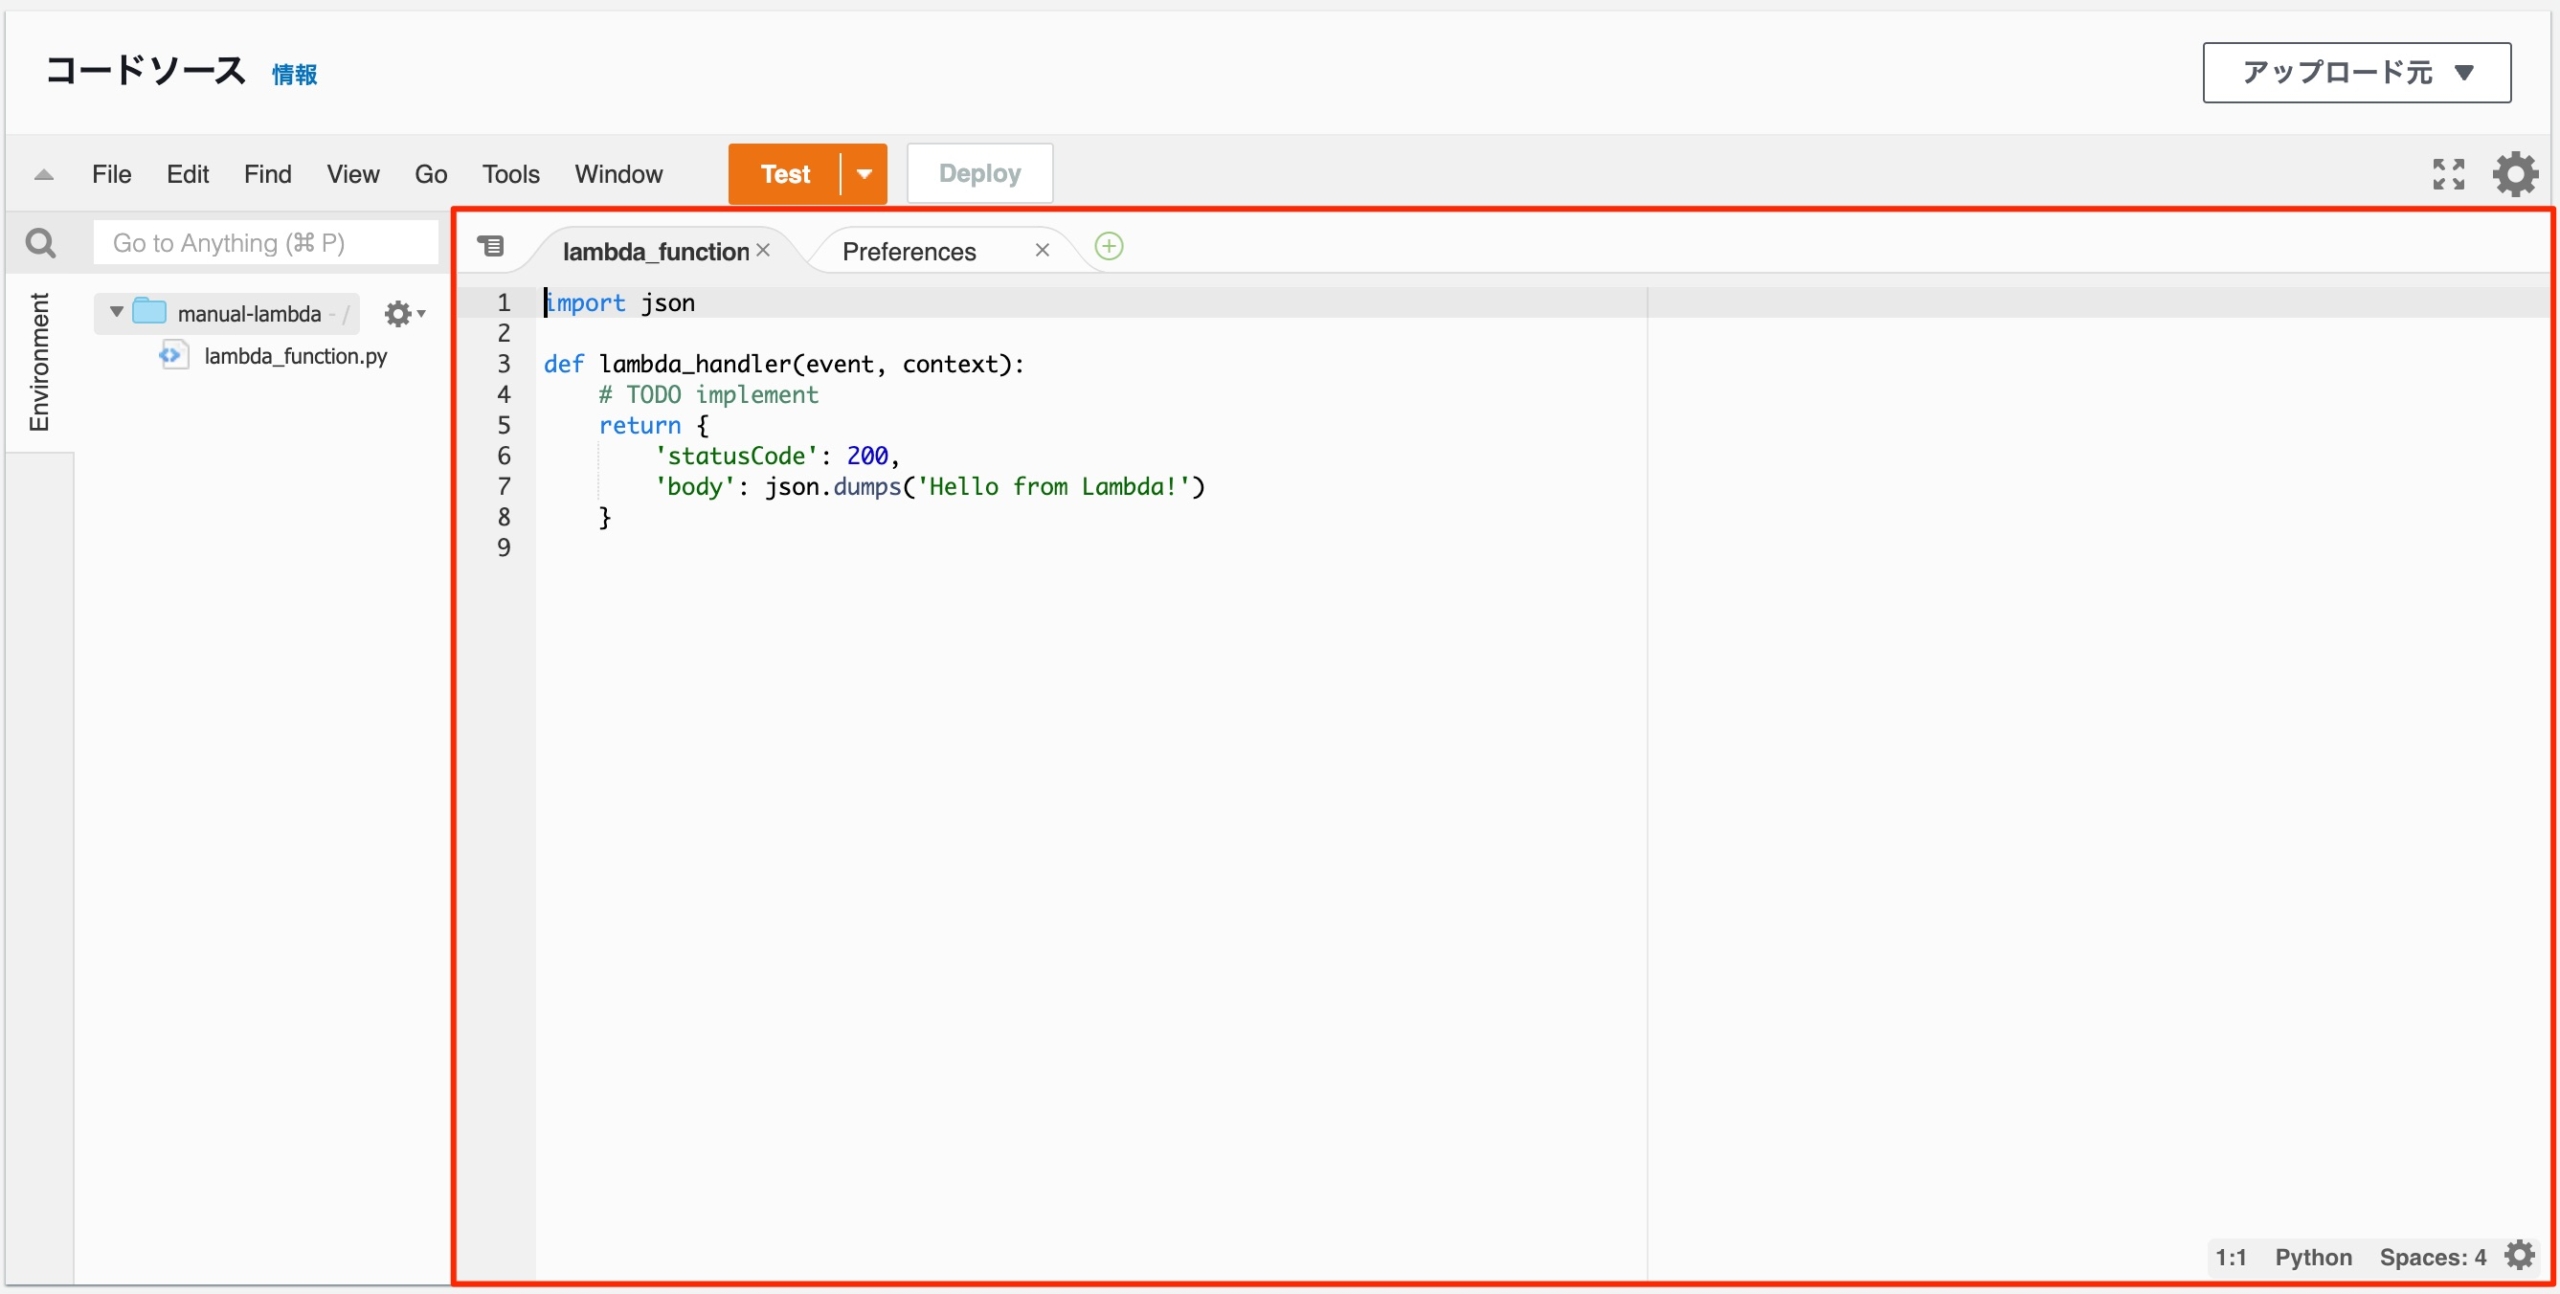2560x1294 pixels.
Task: Add new tab with plus icon
Action: (x=1108, y=247)
